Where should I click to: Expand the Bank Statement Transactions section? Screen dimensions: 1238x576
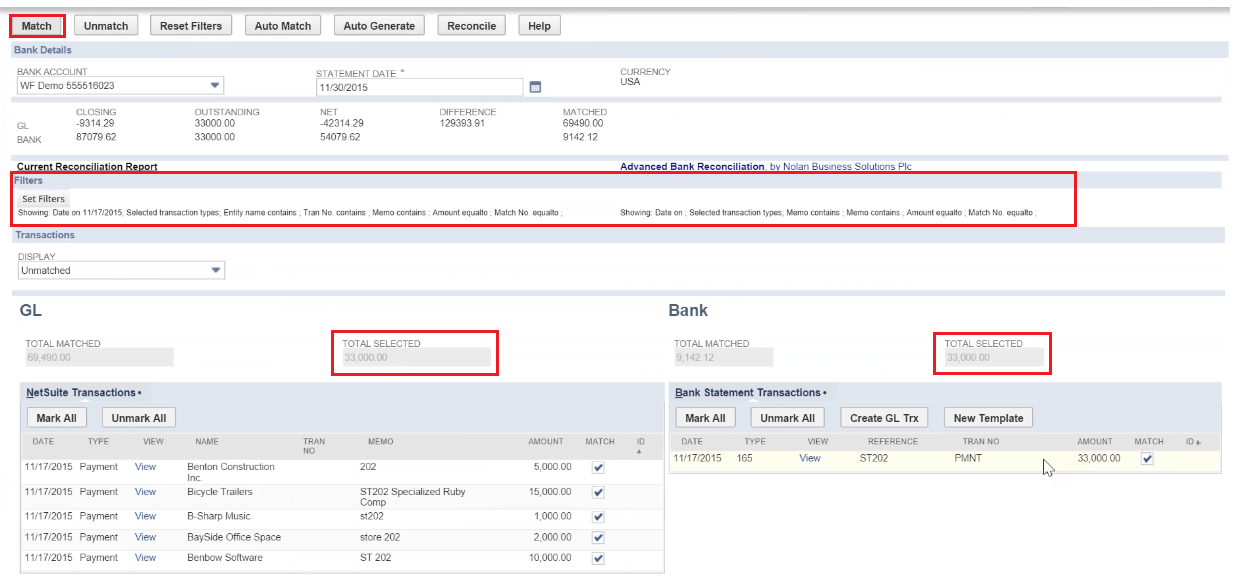pyautogui.click(x=746, y=391)
